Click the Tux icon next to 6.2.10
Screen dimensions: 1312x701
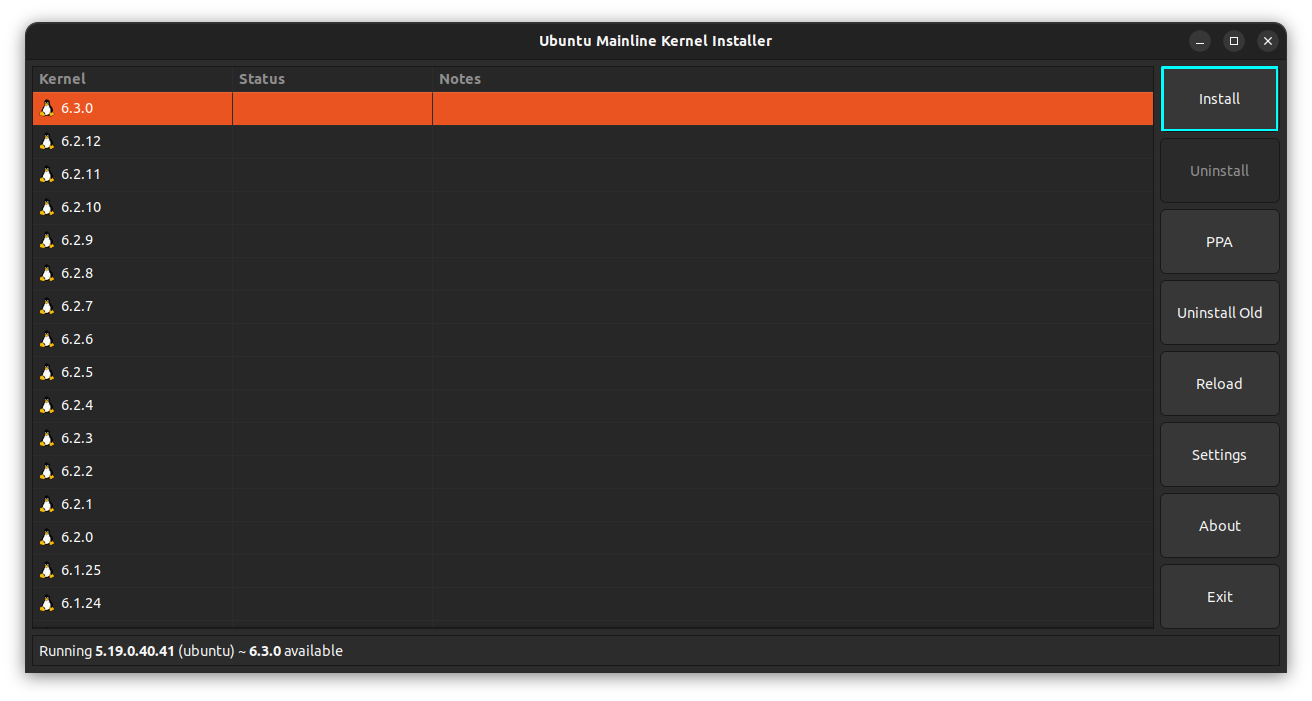46,207
